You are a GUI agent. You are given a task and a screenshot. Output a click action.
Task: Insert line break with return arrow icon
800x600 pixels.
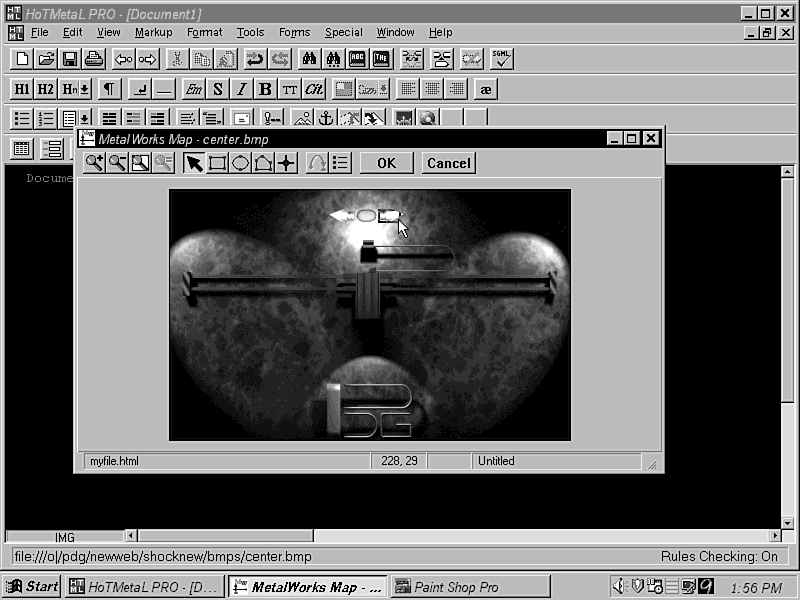point(139,89)
